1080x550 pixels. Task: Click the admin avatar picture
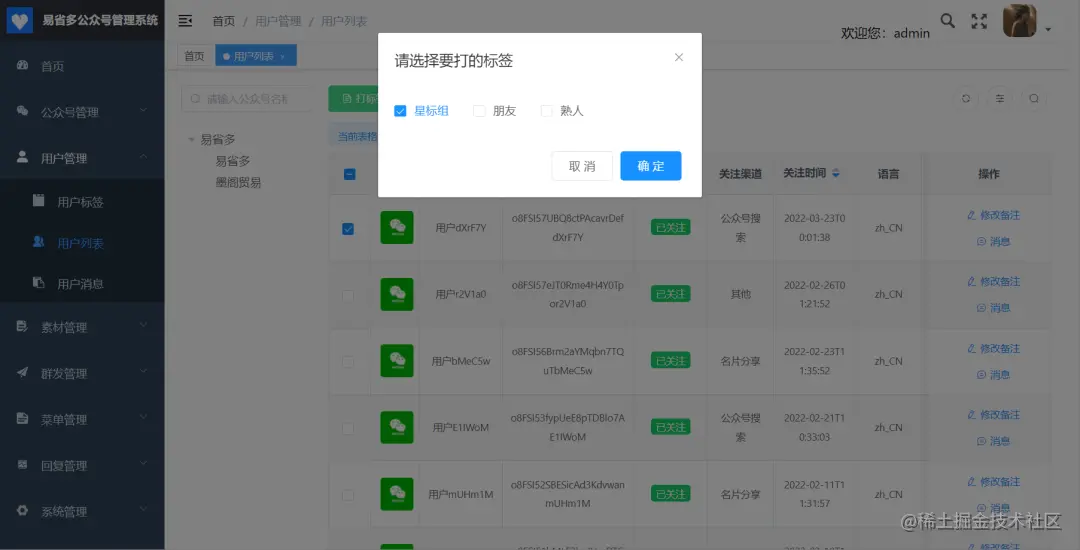click(1019, 21)
